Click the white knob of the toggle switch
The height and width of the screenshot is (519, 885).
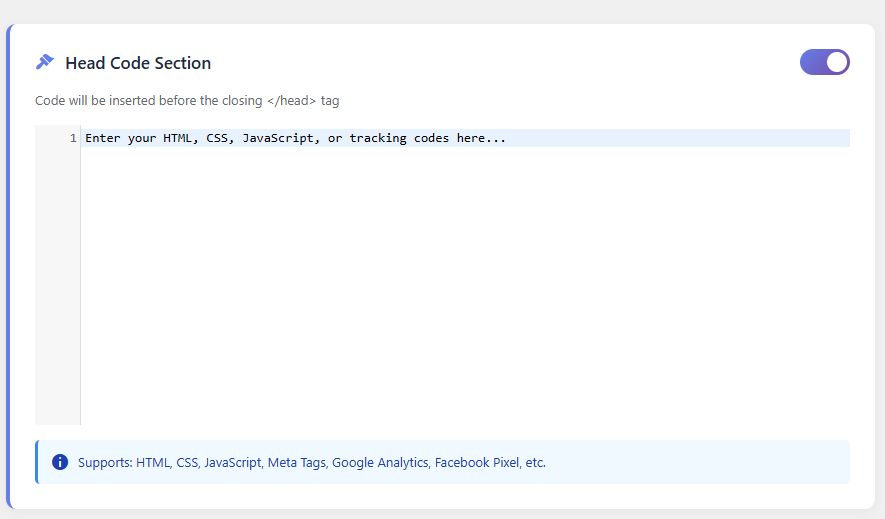[x=837, y=62]
